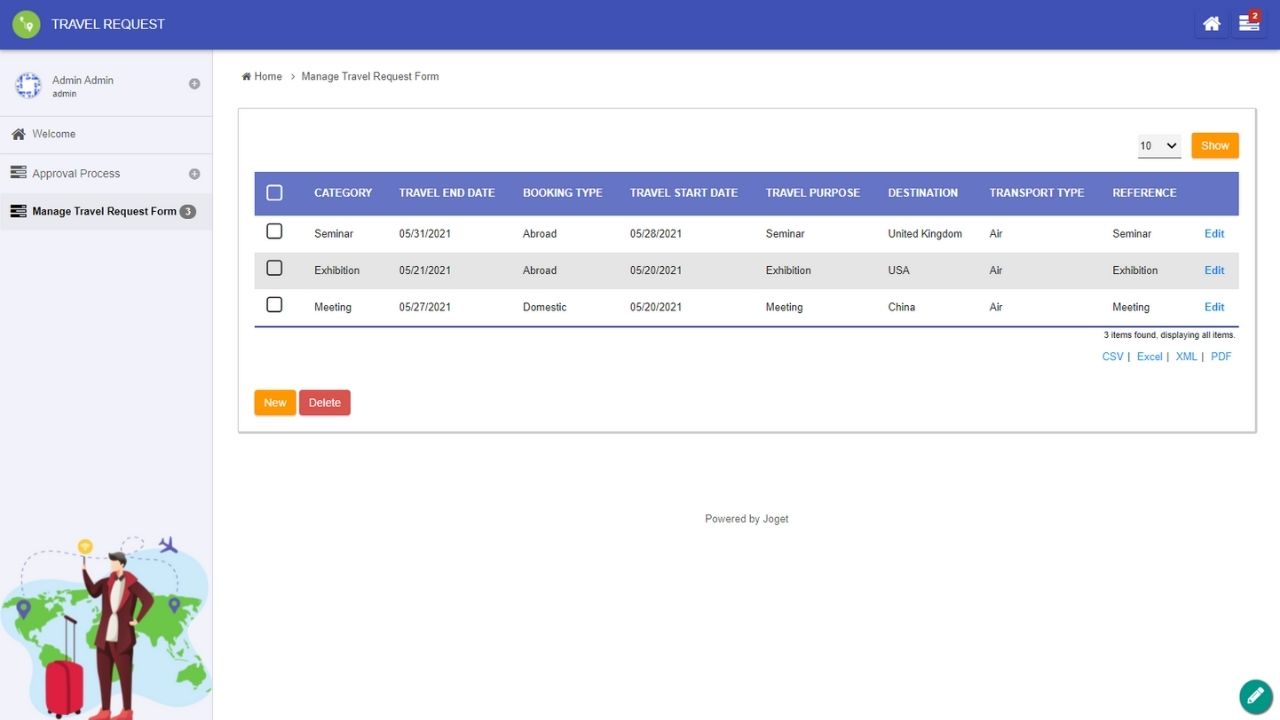Sort by Travel End Date column header

(x=446, y=193)
